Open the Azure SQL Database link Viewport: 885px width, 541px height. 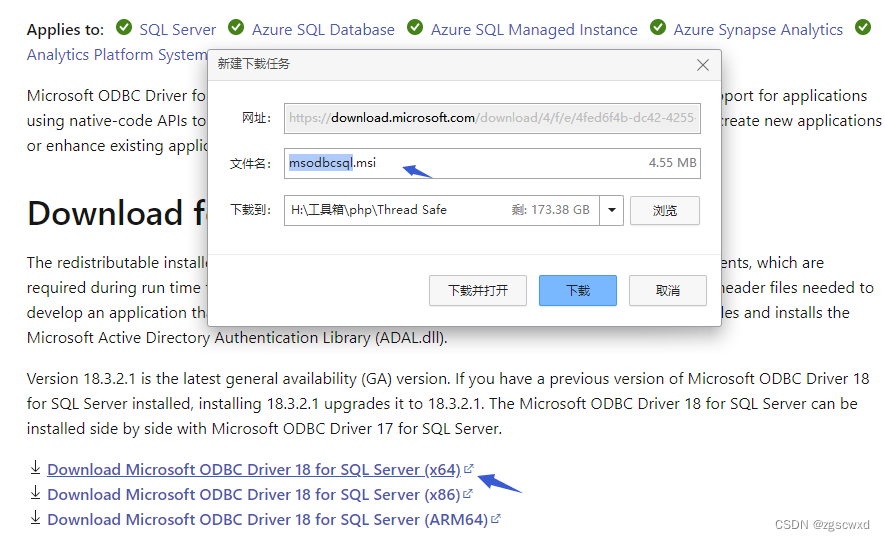(x=323, y=29)
